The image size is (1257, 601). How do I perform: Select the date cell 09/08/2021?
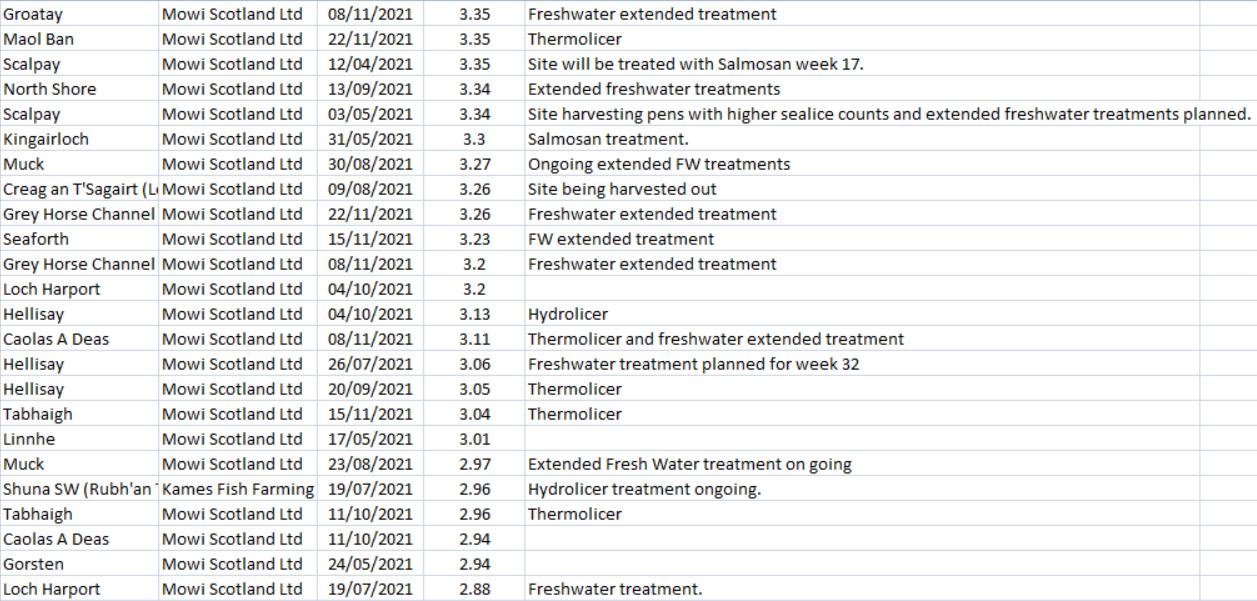click(x=370, y=189)
